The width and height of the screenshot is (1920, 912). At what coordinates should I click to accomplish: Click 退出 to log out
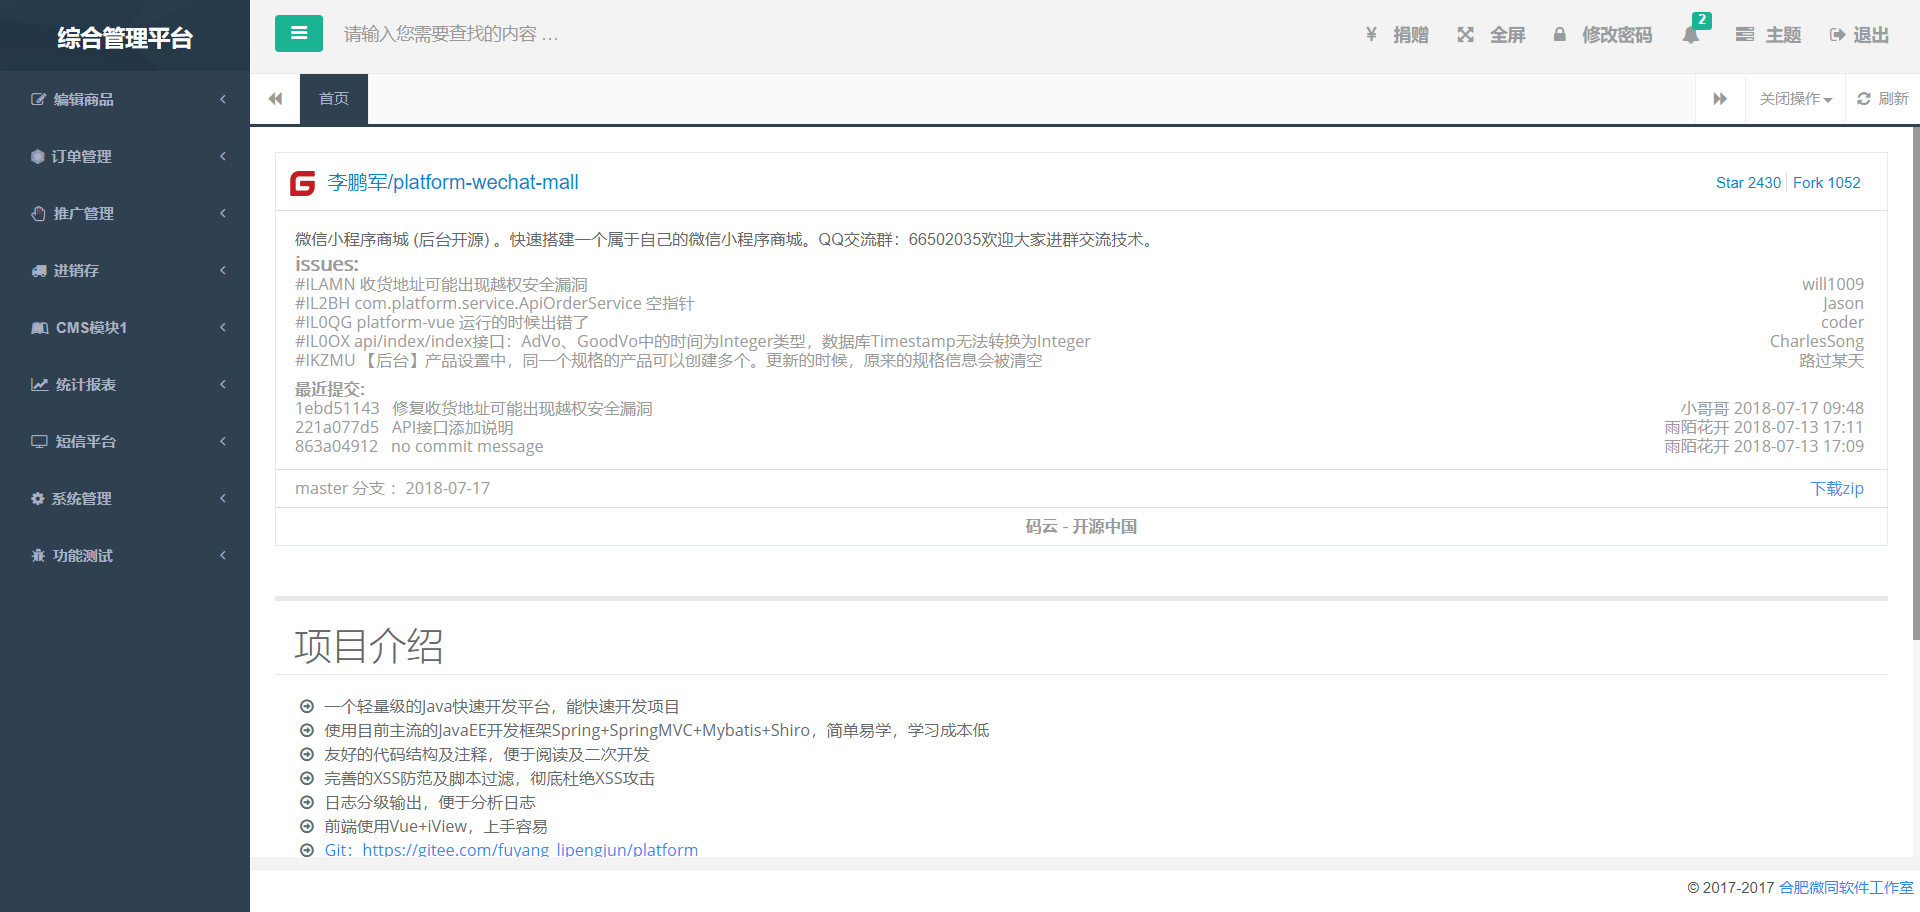pyautogui.click(x=1859, y=35)
